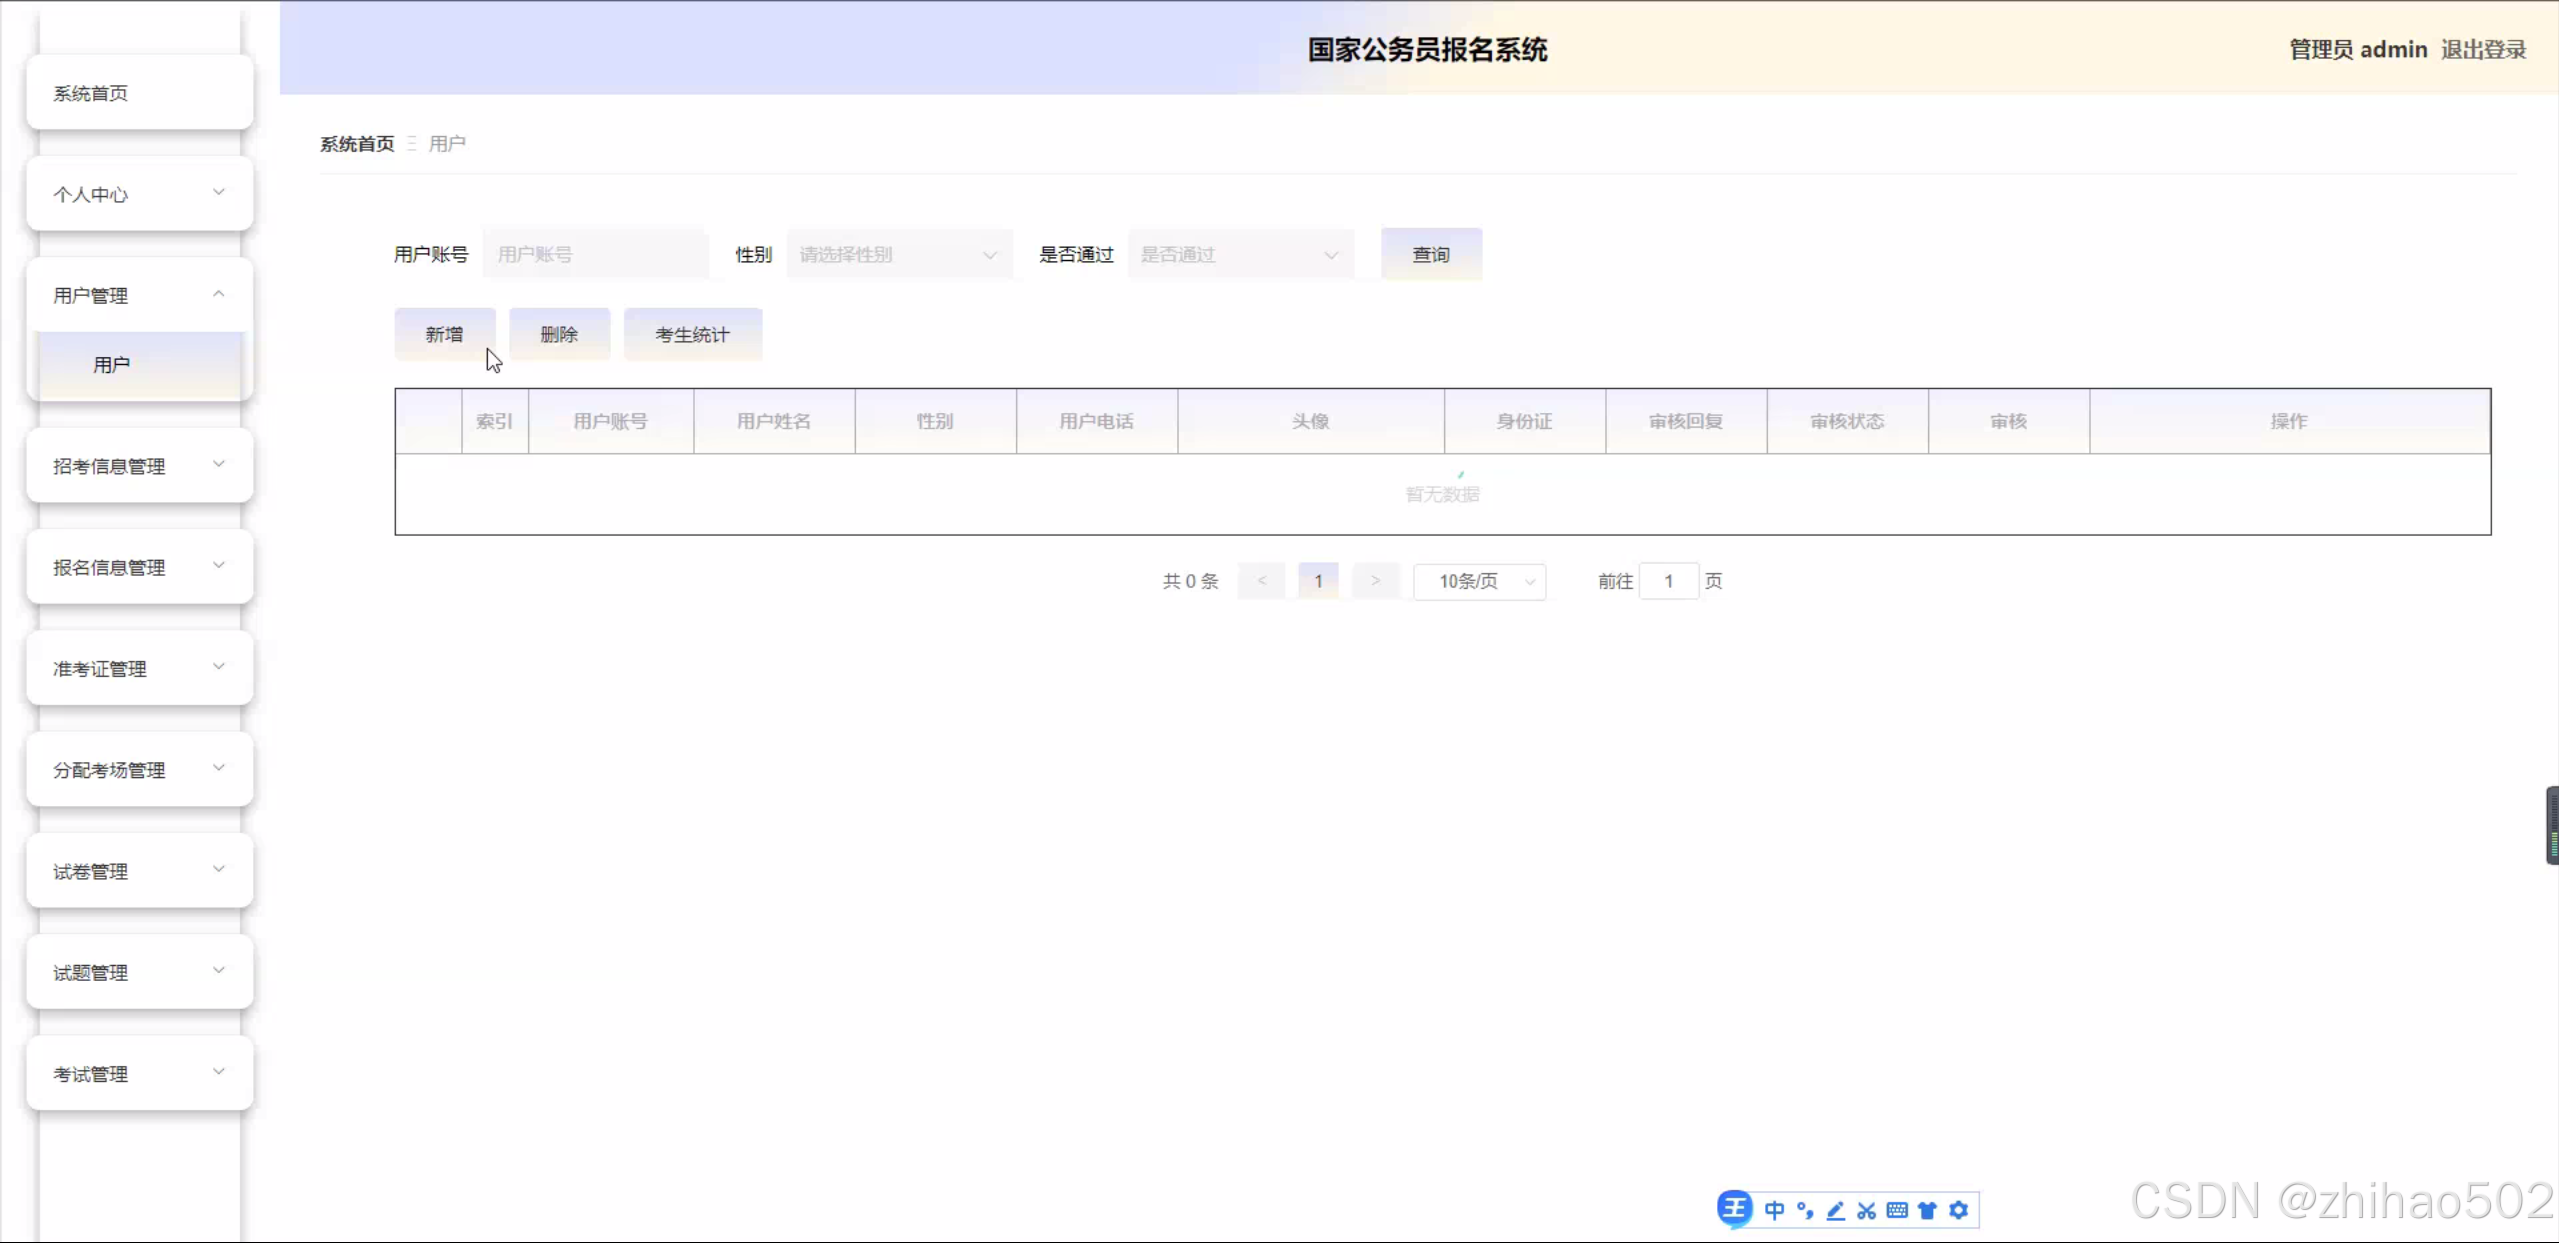2559x1243 pixels.
Task: Click the 查询 search button
Action: click(1429, 253)
